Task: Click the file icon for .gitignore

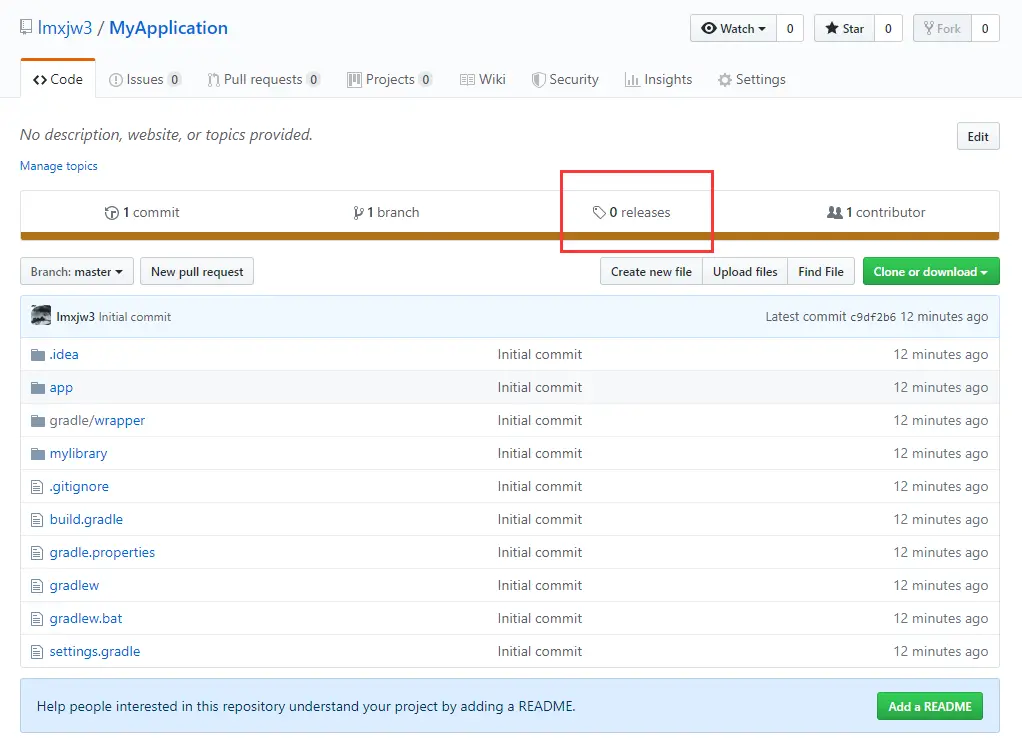Action: [37, 487]
